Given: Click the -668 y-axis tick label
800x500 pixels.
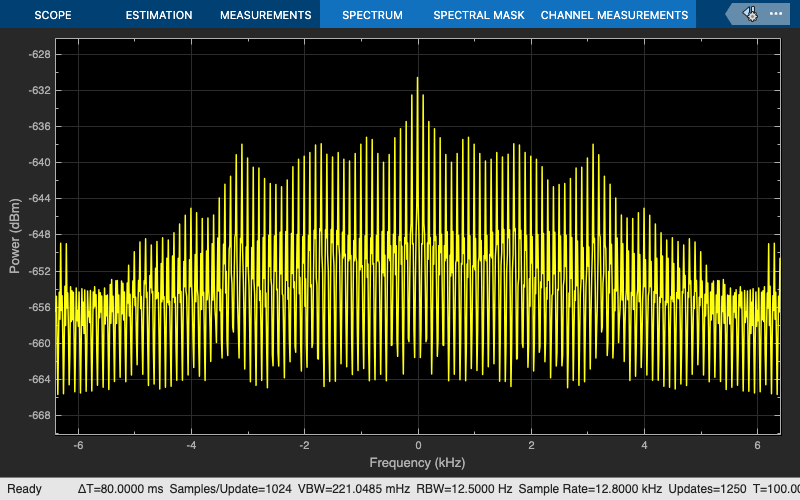Looking at the screenshot, I should (x=39, y=415).
